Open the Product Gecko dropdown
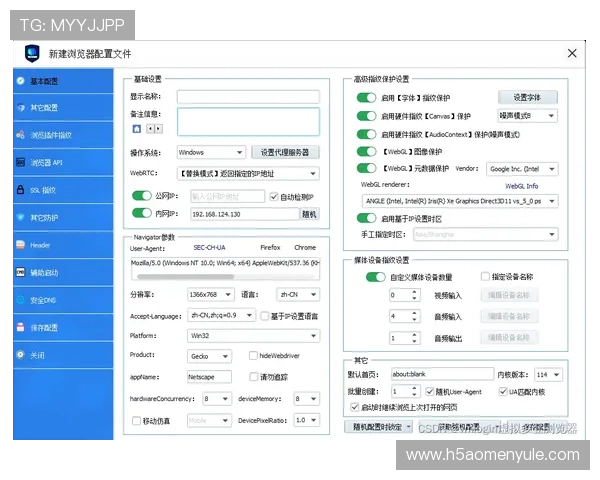This screenshot has width=600, height=480. (x=209, y=356)
